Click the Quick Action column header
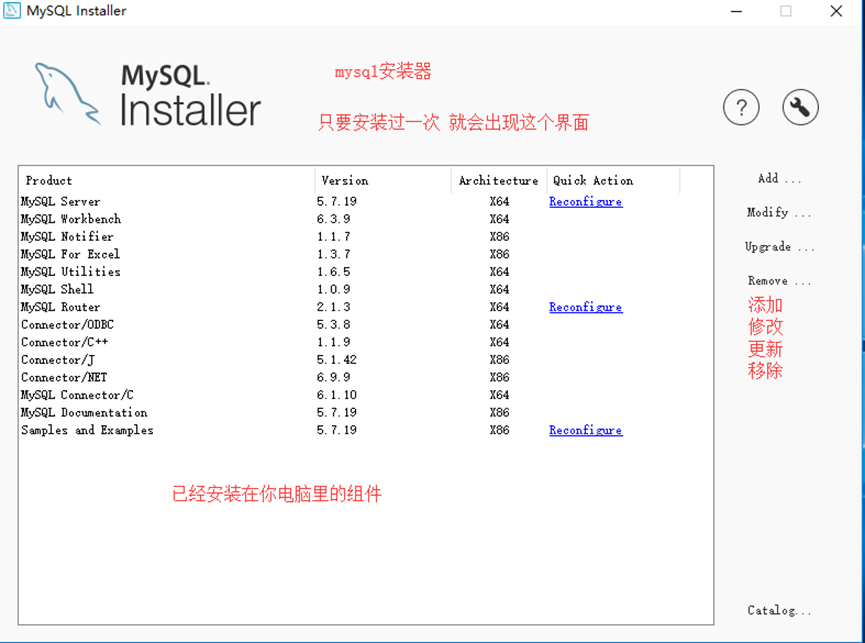This screenshot has height=643, width=865. pos(613,181)
